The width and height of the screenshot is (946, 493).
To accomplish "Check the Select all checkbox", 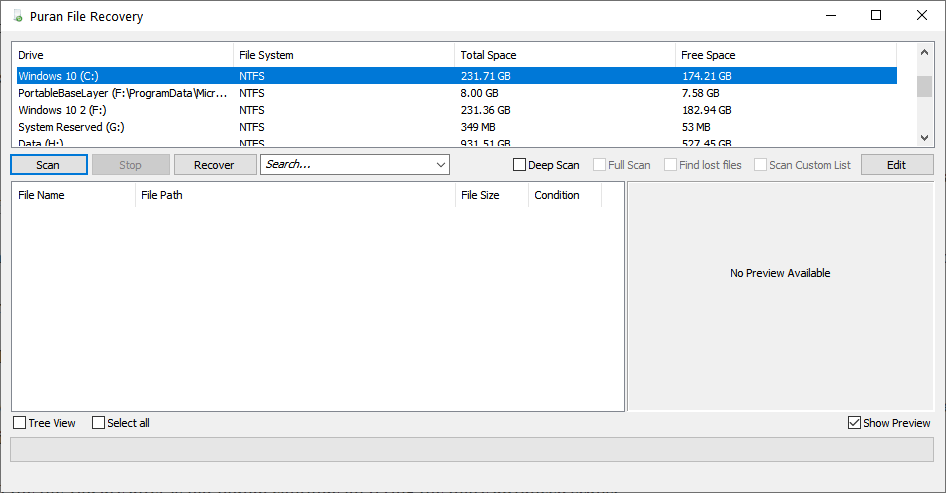I will [x=98, y=423].
